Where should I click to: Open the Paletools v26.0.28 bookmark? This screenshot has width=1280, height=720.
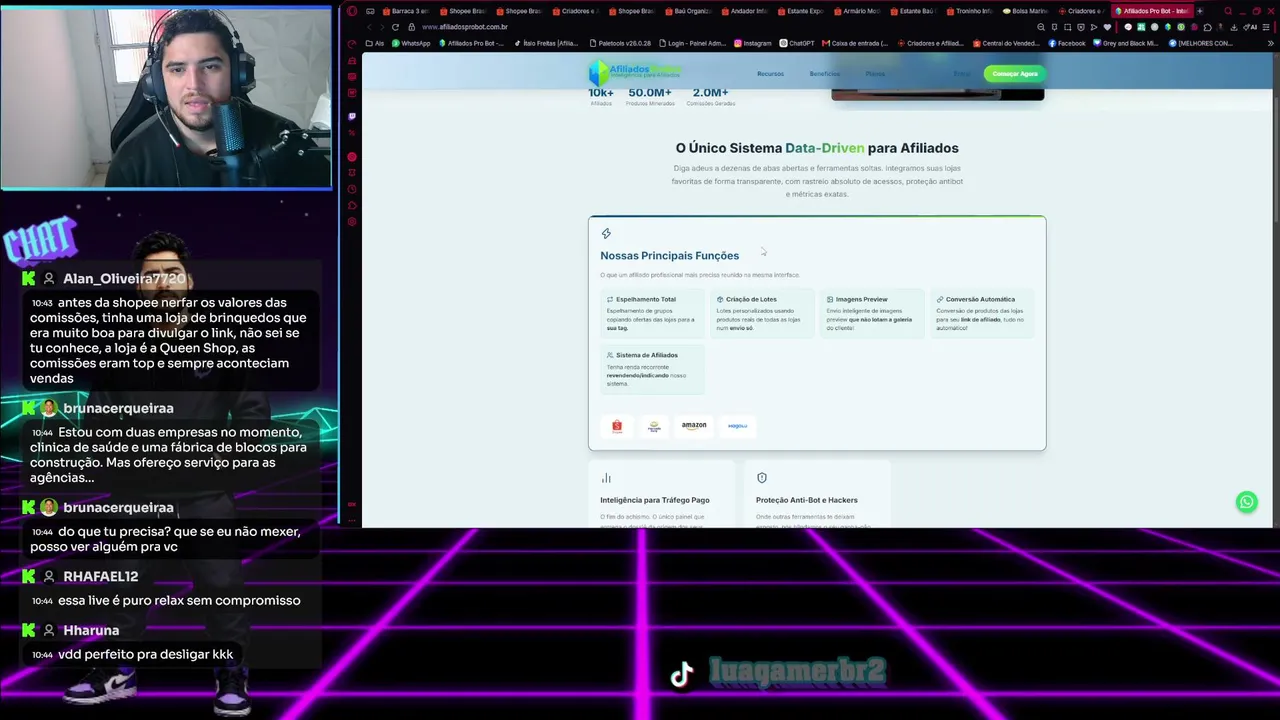click(x=620, y=44)
